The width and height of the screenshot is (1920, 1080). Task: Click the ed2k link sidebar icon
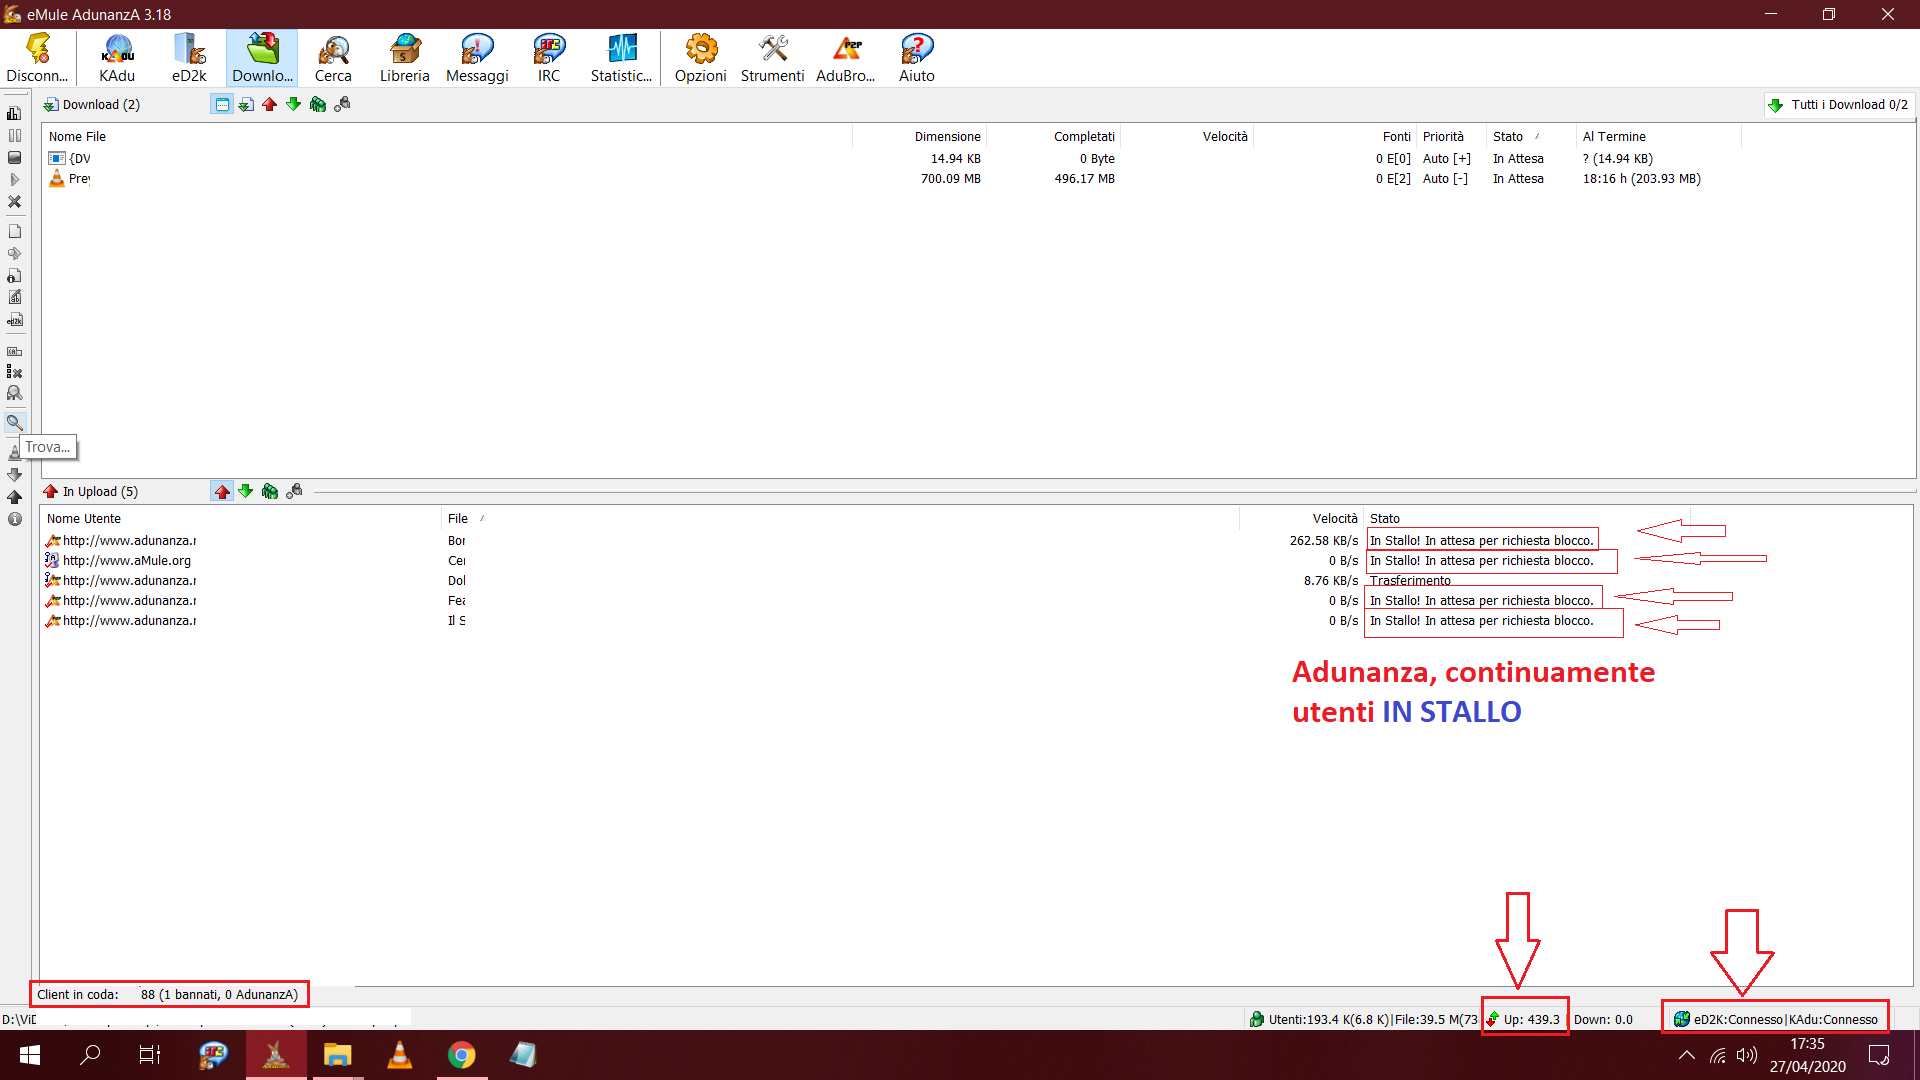click(x=14, y=320)
